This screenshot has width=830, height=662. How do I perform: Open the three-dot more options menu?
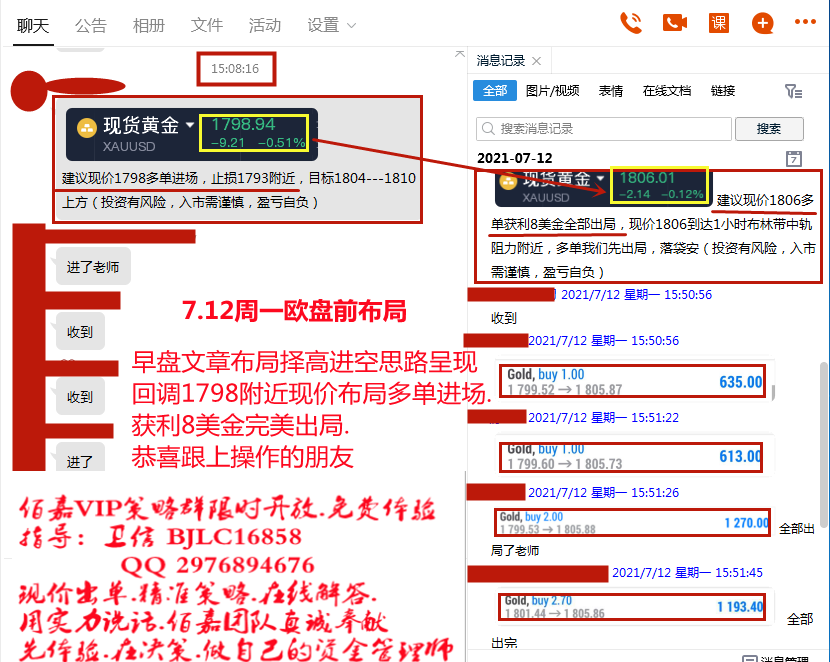805,22
